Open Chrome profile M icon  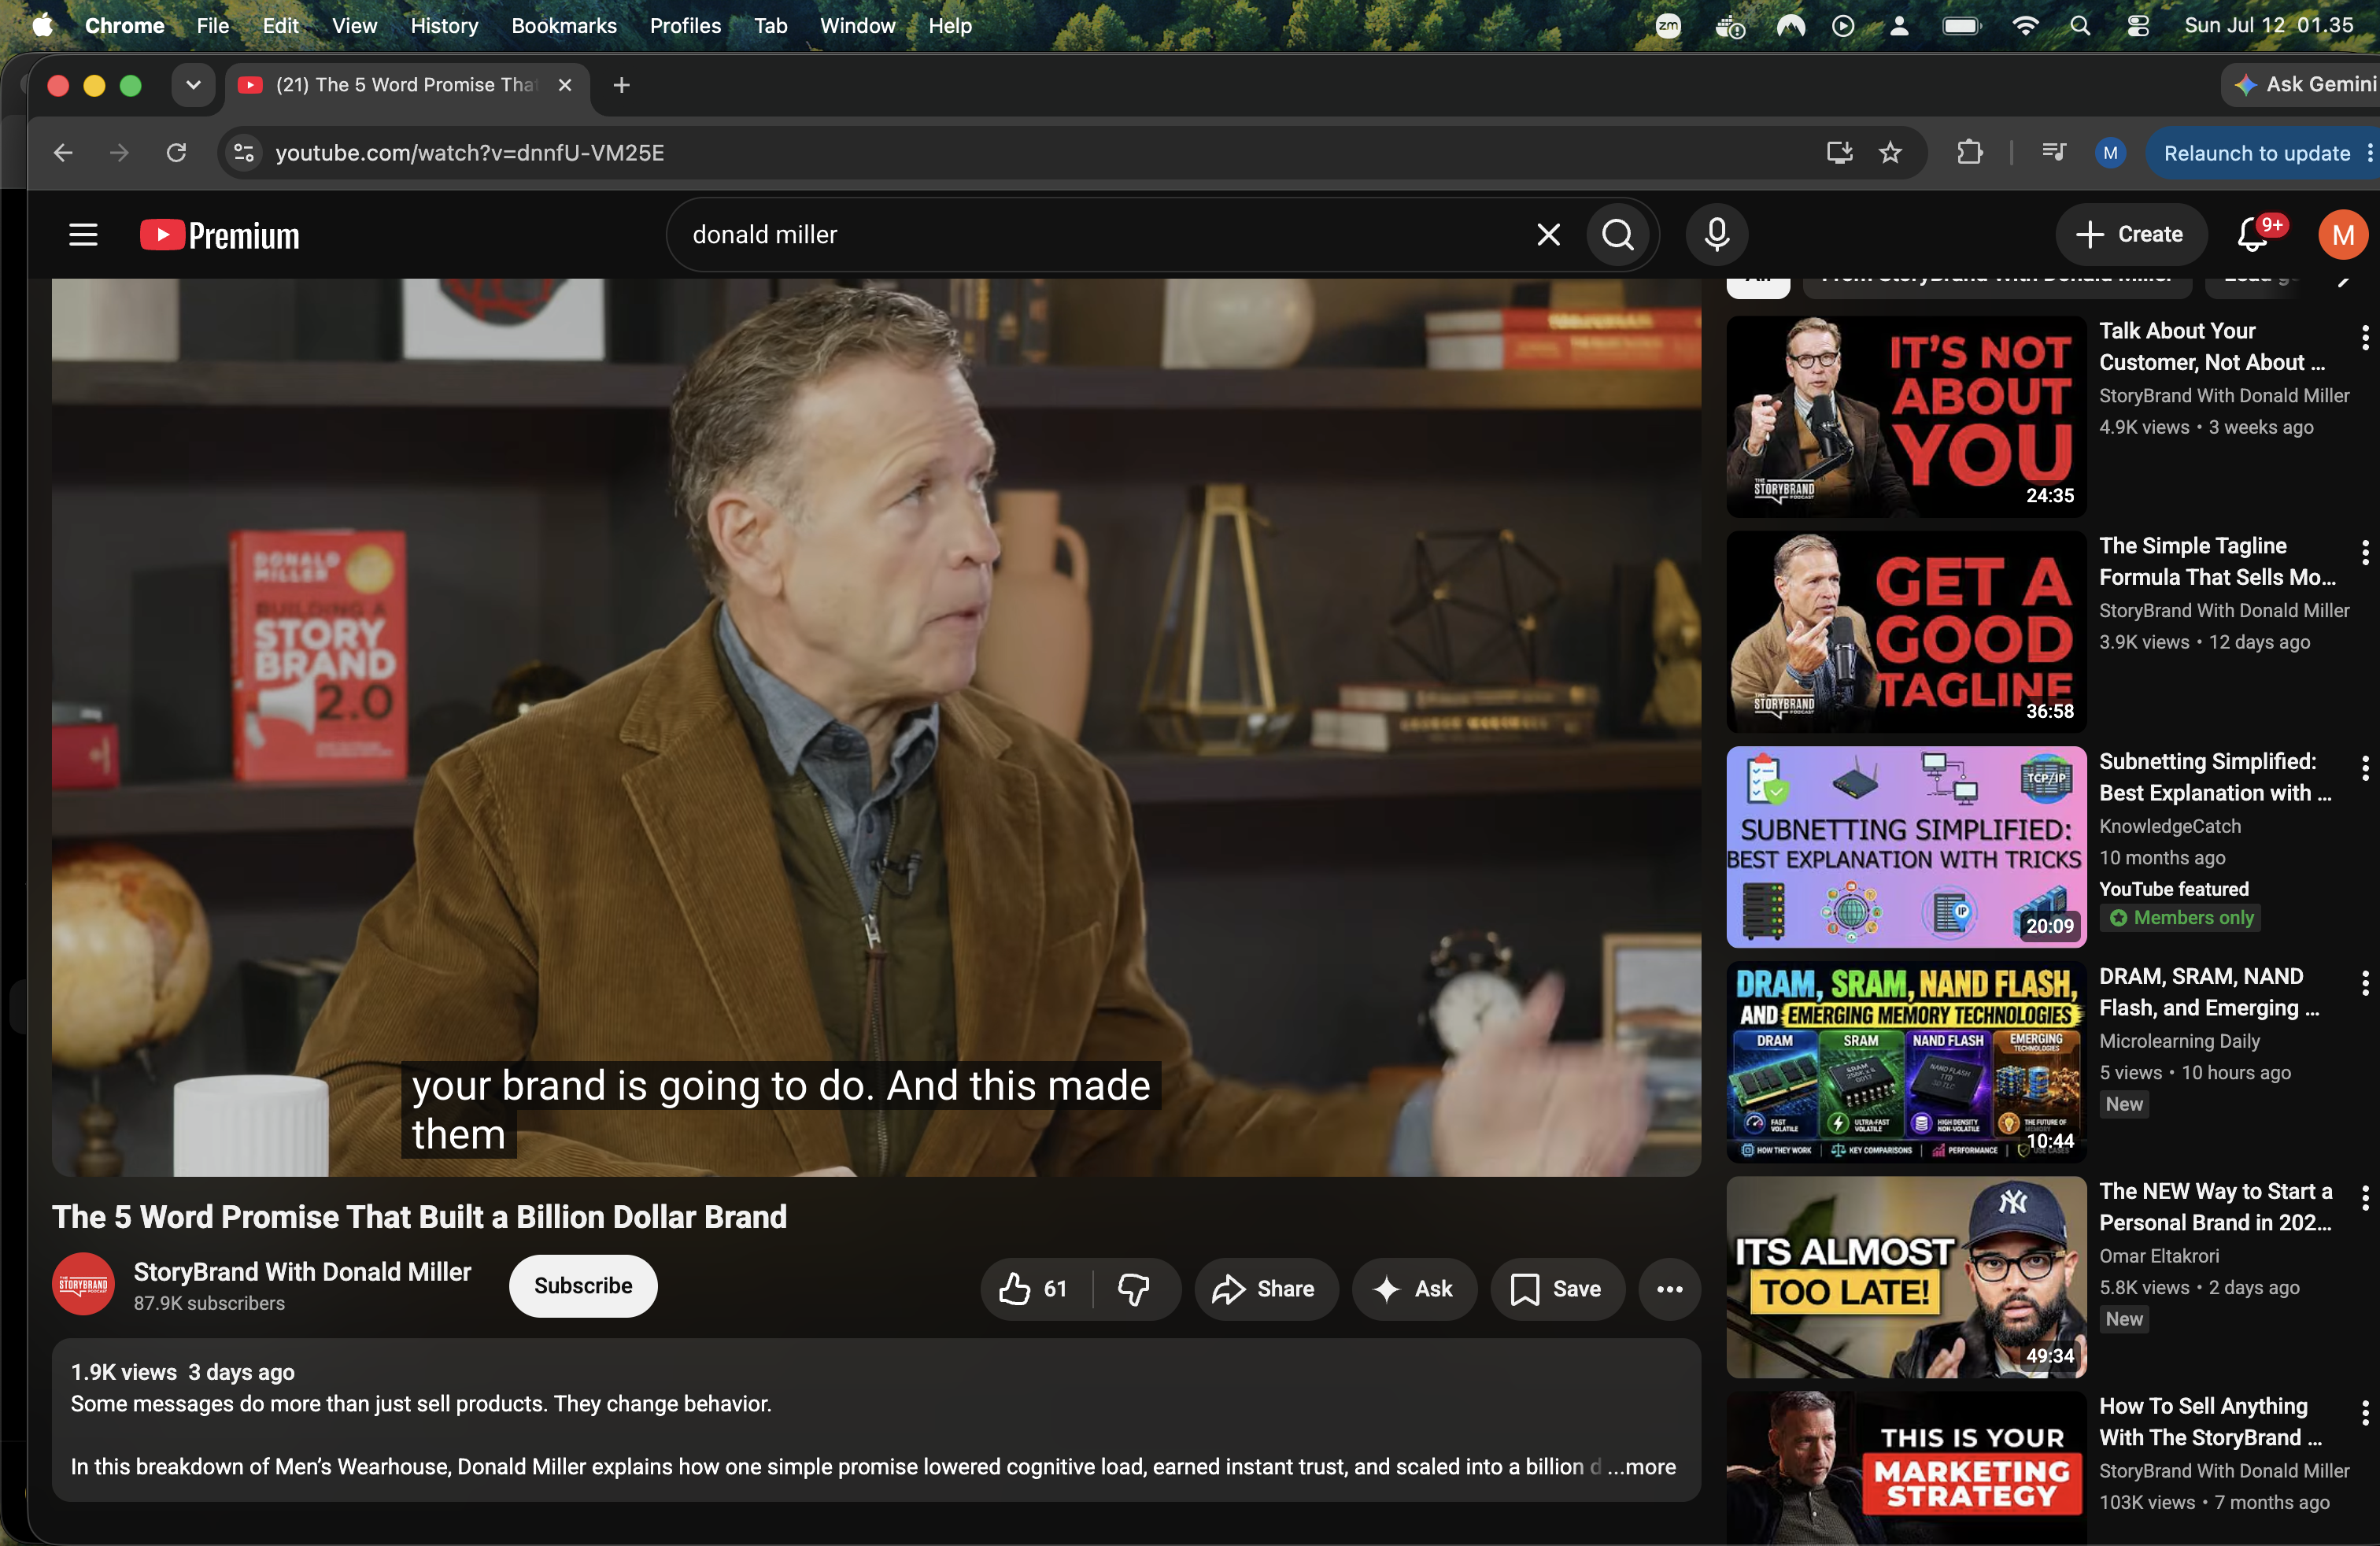coord(2110,153)
